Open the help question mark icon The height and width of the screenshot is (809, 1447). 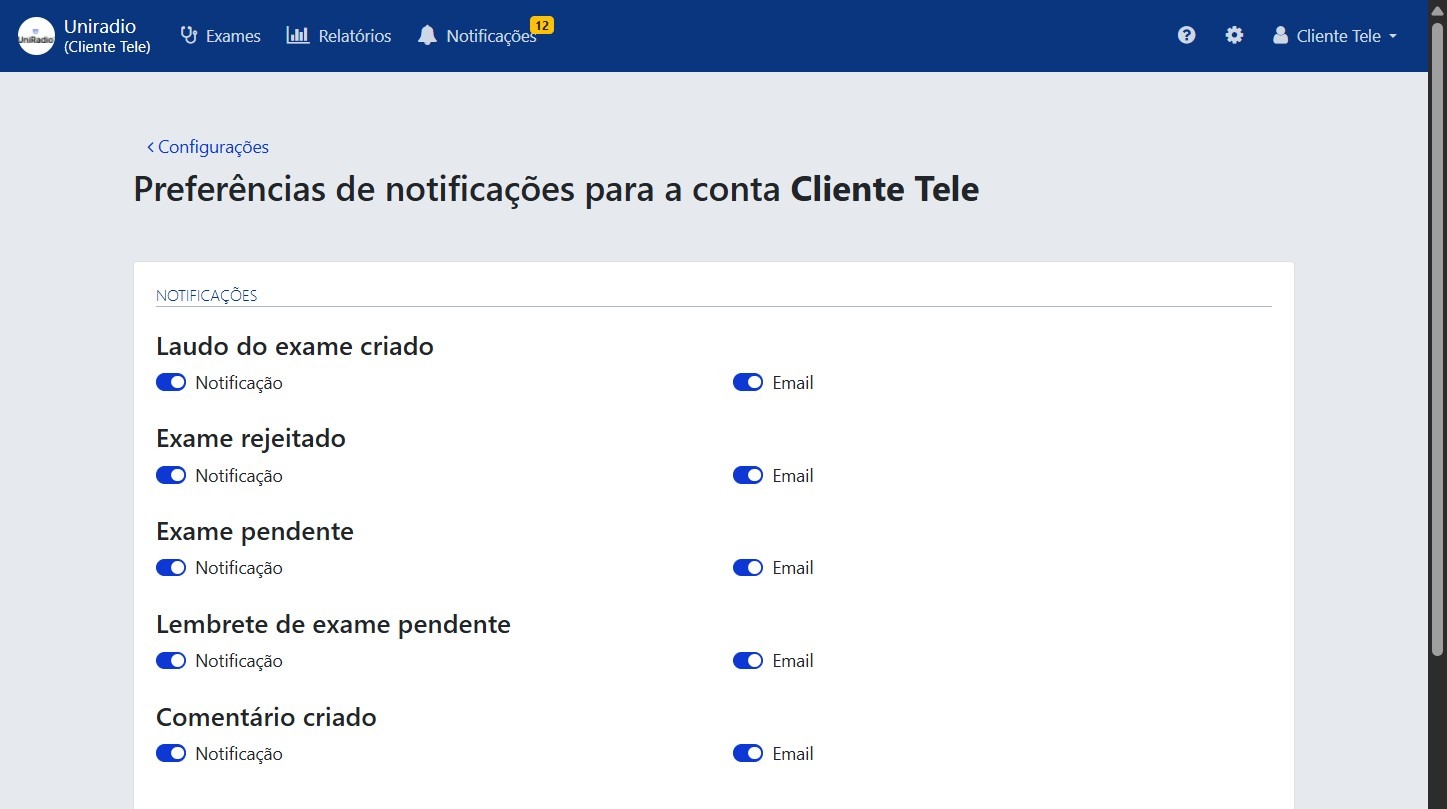pos(1186,35)
